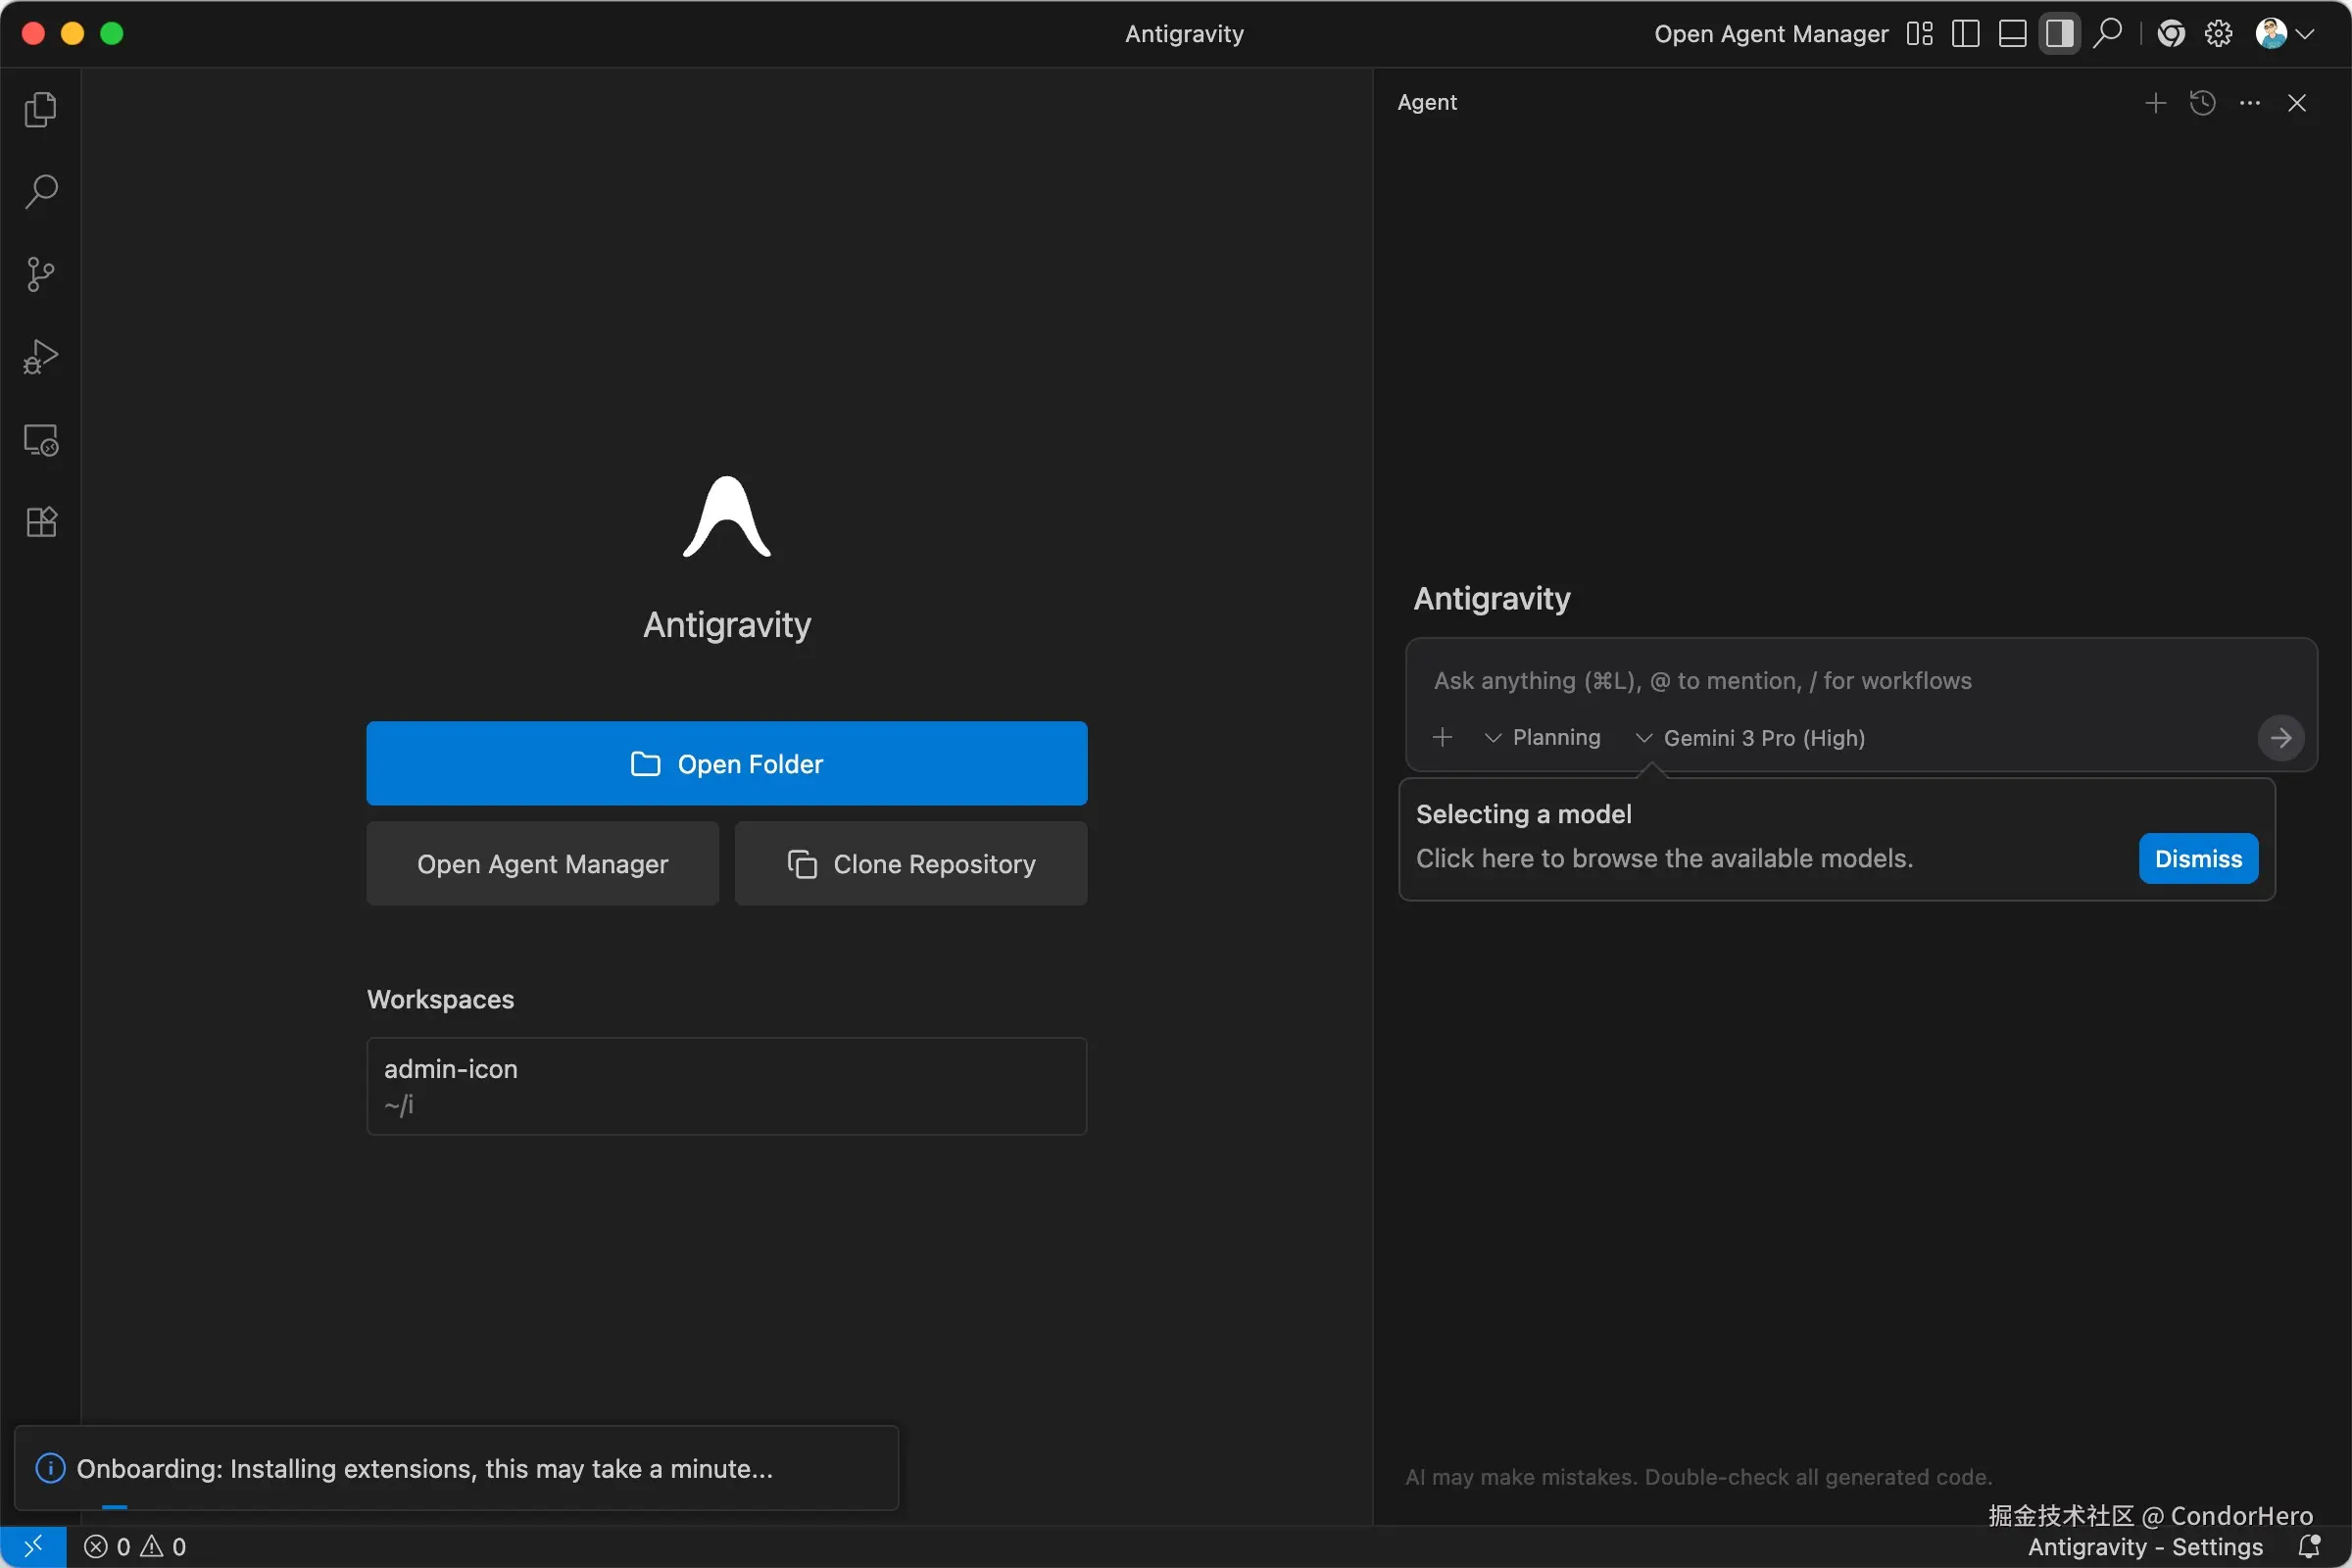The height and width of the screenshot is (1568, 2352).
Task: Open the Extensions view
Action: 40,521
